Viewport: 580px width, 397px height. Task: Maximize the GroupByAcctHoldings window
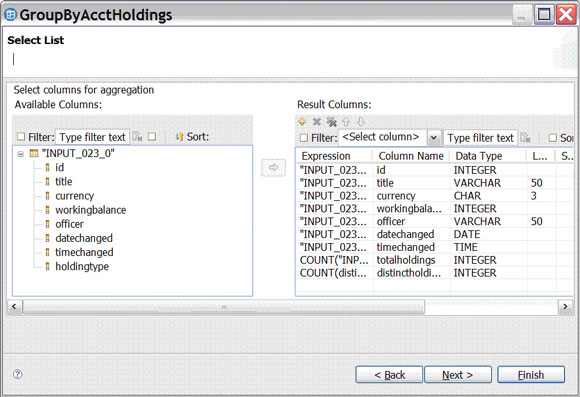pos(544,15)
